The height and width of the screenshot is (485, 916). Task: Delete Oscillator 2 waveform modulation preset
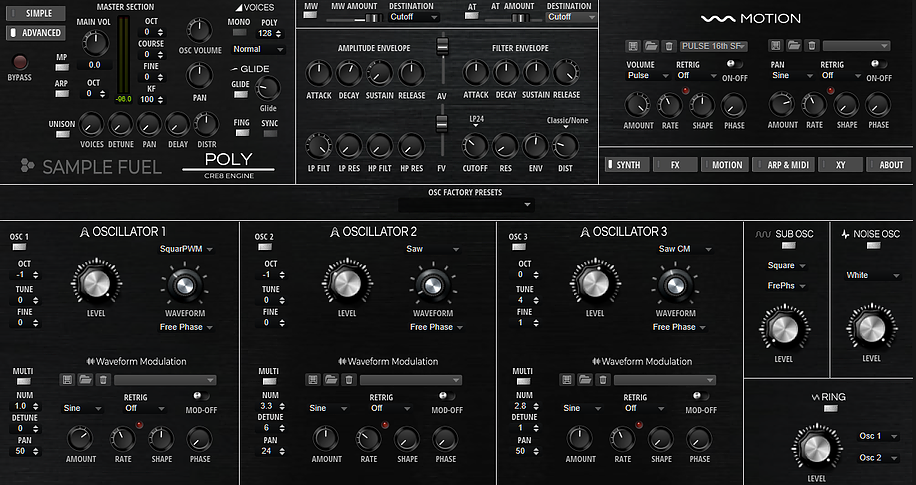coord(349,380)
